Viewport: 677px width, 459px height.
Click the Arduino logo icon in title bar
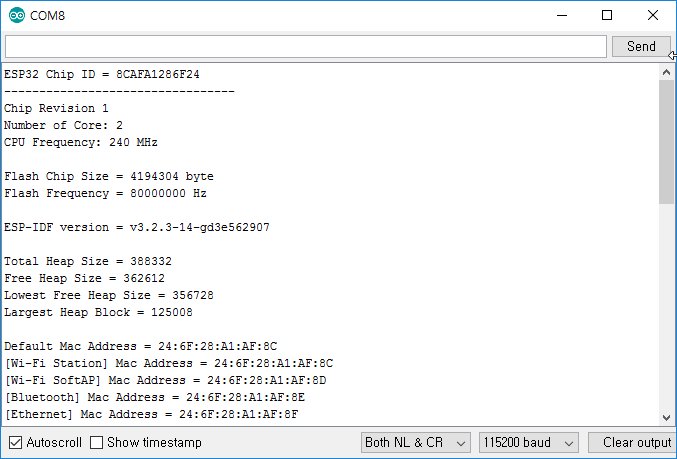[x=17, y=16]
